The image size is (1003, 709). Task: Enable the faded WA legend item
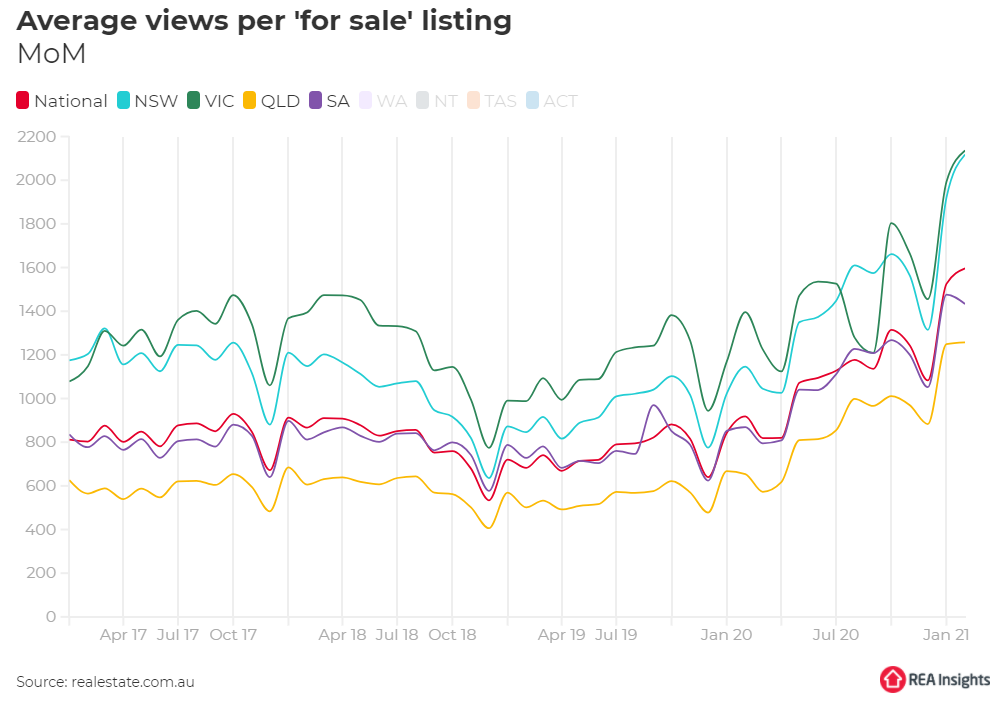click(x=391, y=101)
